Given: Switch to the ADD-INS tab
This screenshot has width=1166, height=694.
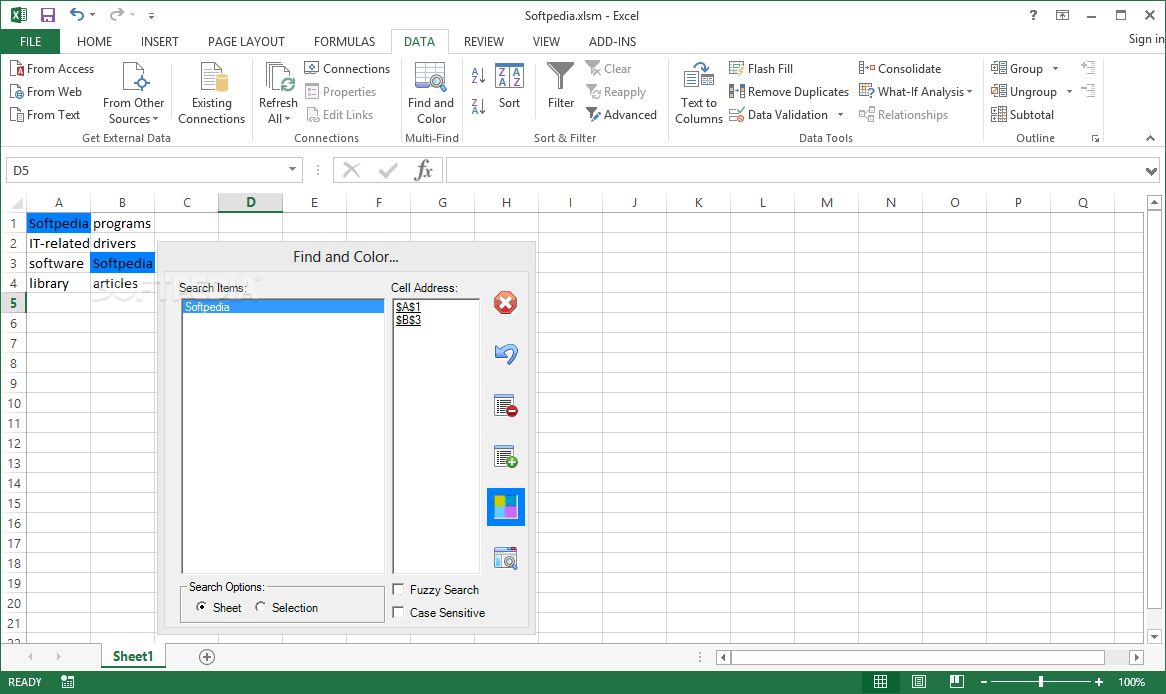Looking at the screenshot, I should click(613, 42).
